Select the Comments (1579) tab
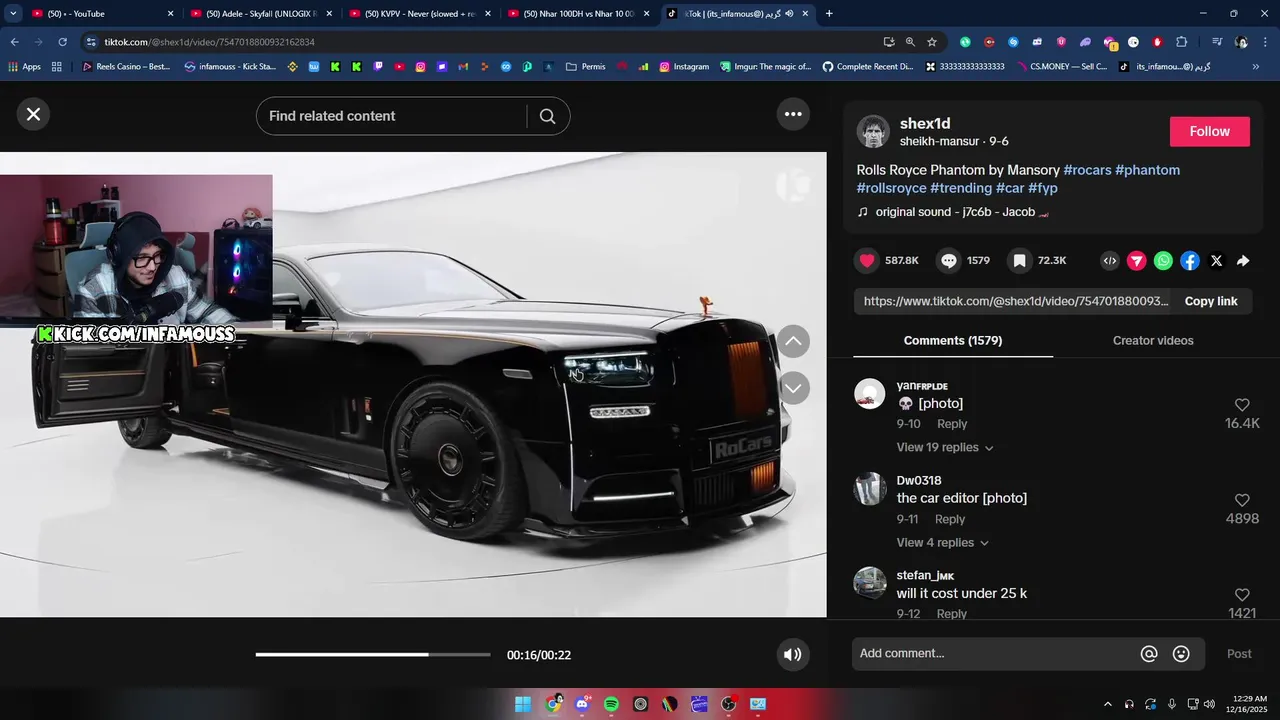1280x720 pixels. coord(953,341)
